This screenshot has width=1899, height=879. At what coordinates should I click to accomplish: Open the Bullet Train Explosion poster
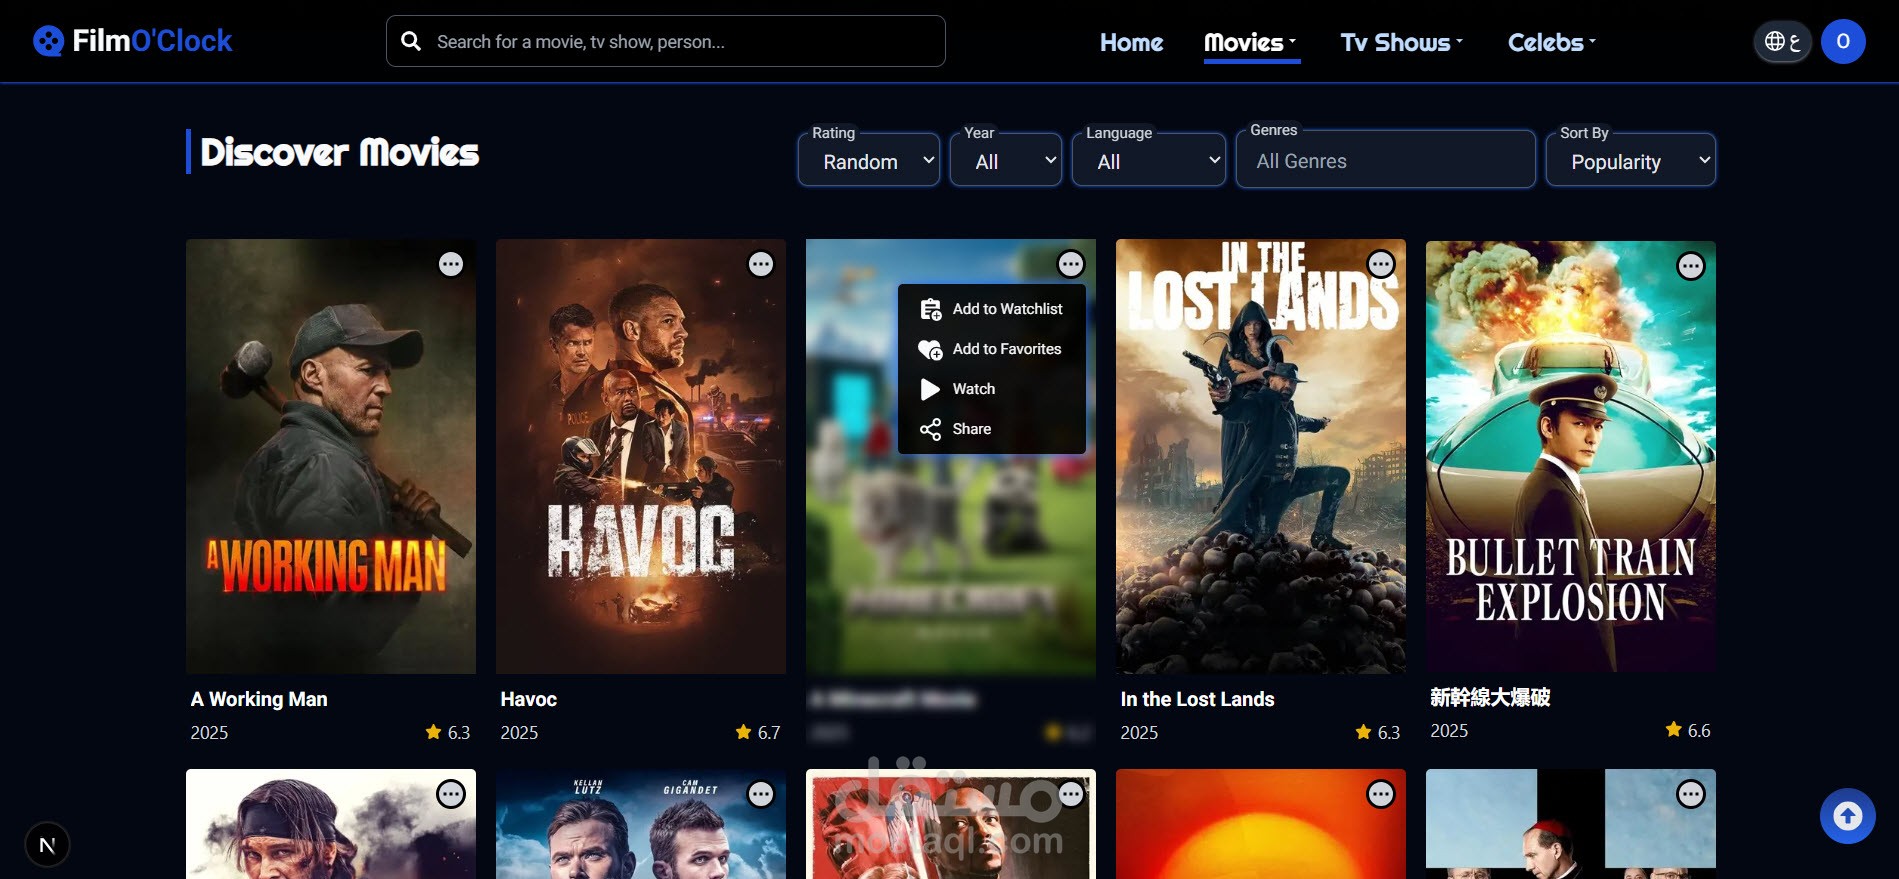tap(1571, 456)
